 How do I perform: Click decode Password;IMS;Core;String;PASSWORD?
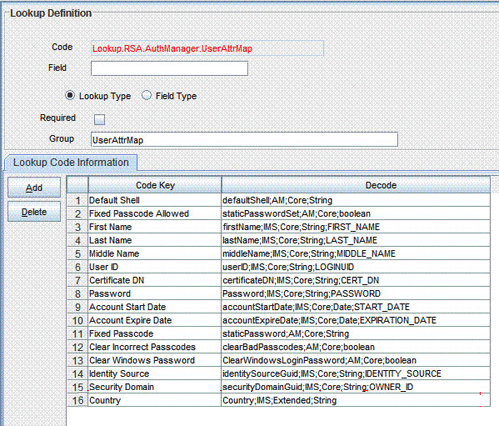[x=356, y=293]
